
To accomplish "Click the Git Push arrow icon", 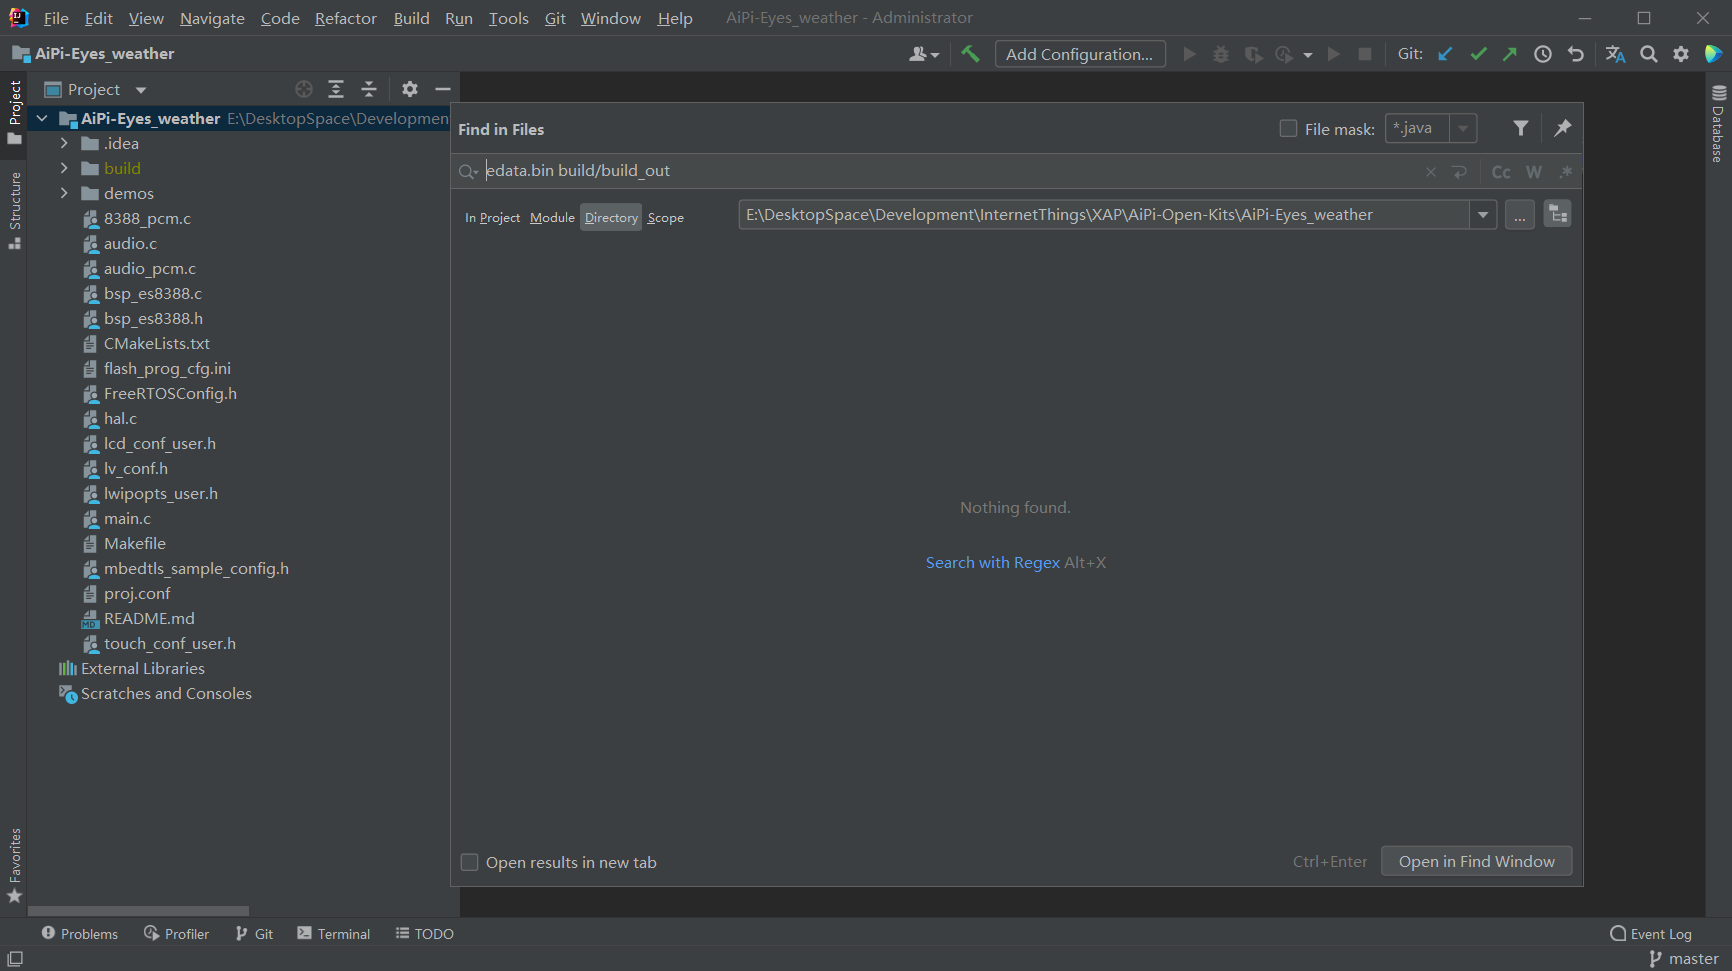I will tap(1510, 54).
